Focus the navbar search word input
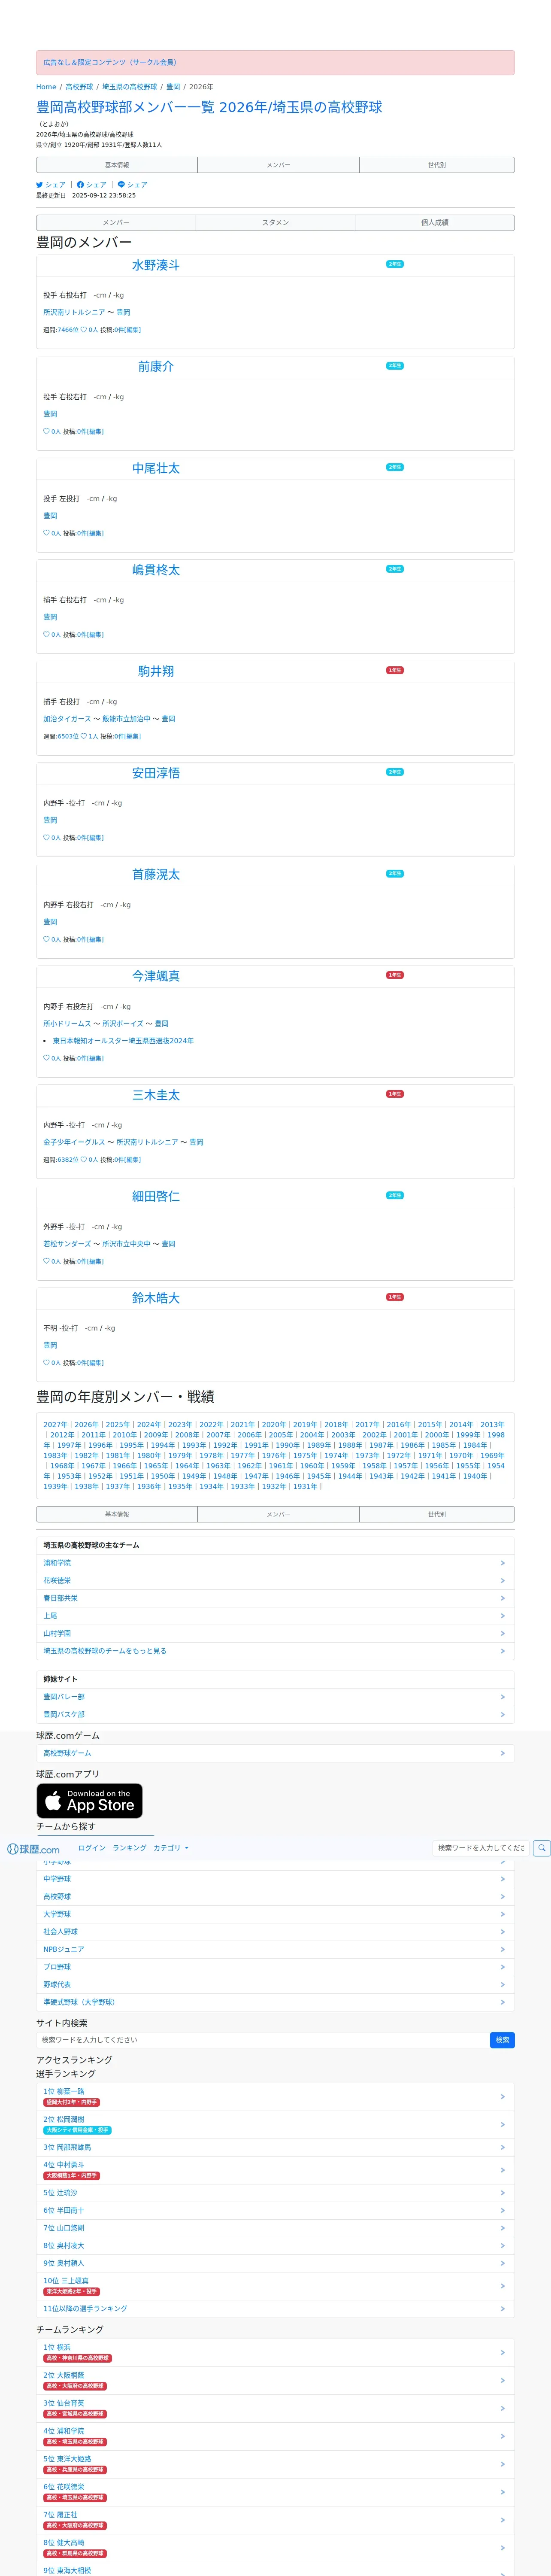 (480, 1848)
